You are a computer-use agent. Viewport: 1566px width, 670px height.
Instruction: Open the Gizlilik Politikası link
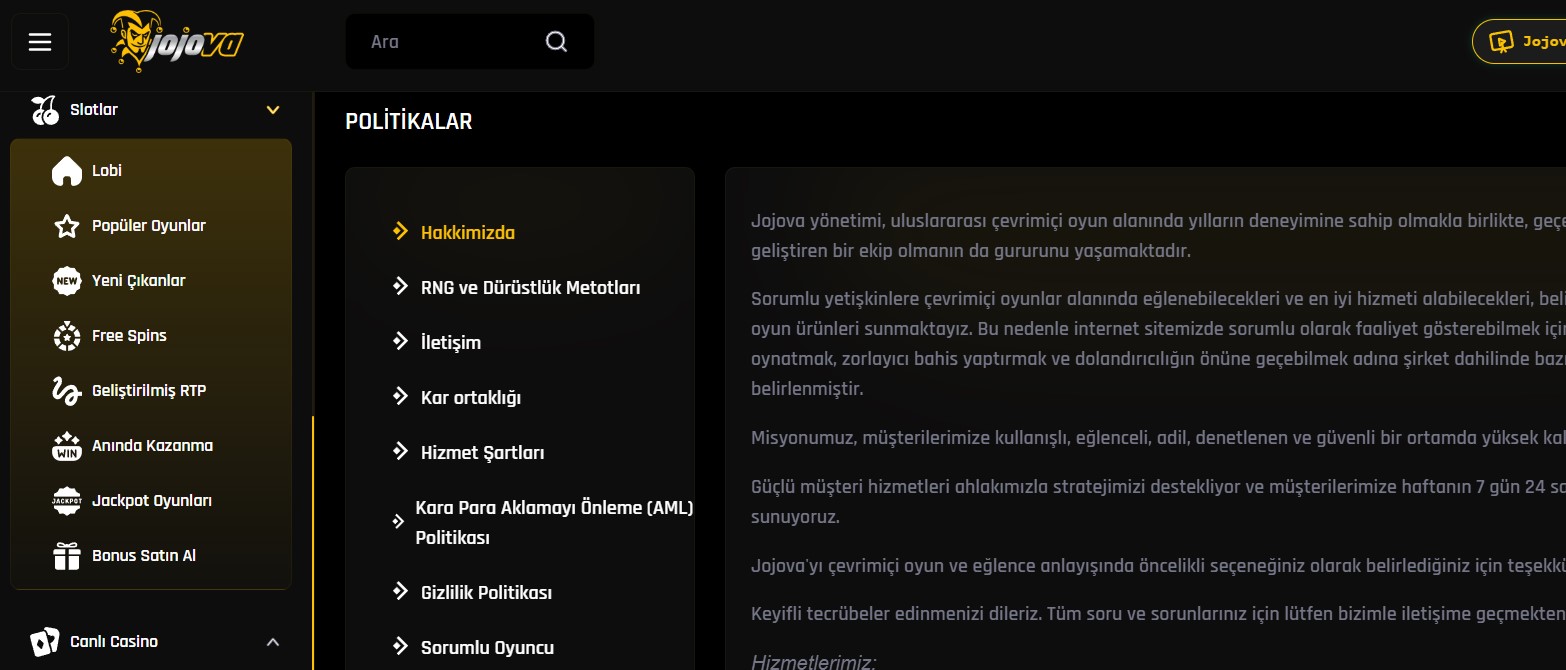486,591
